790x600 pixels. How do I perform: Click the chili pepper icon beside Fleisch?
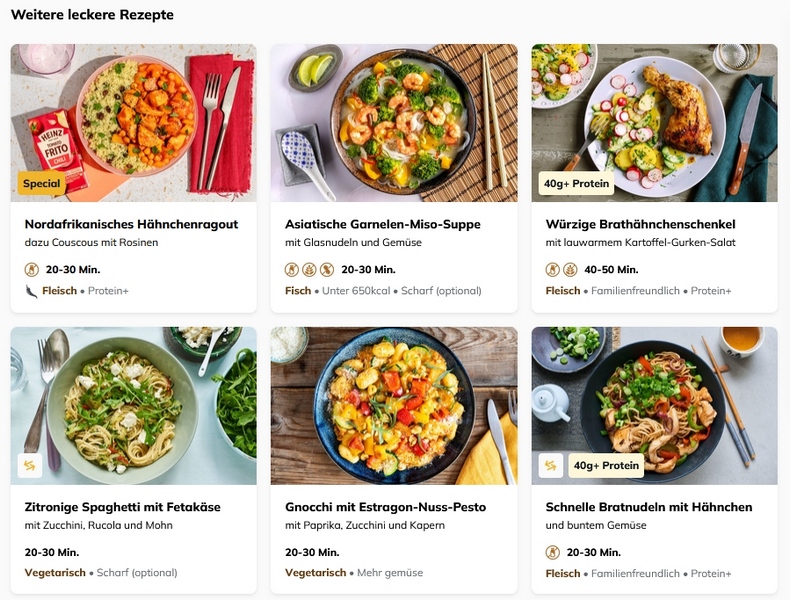[x=31, y=291]
